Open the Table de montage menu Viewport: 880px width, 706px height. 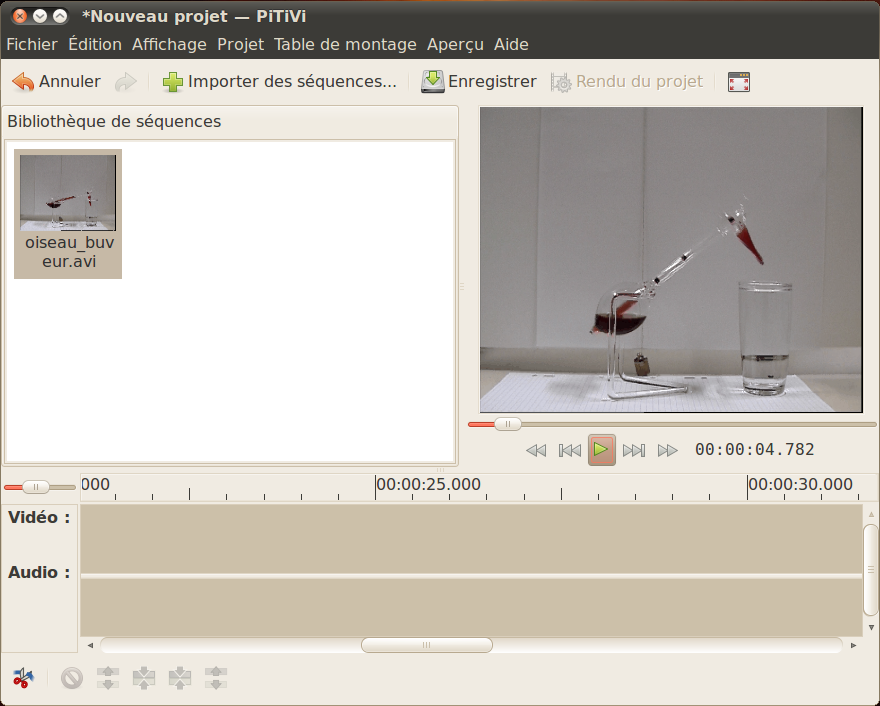345,44
